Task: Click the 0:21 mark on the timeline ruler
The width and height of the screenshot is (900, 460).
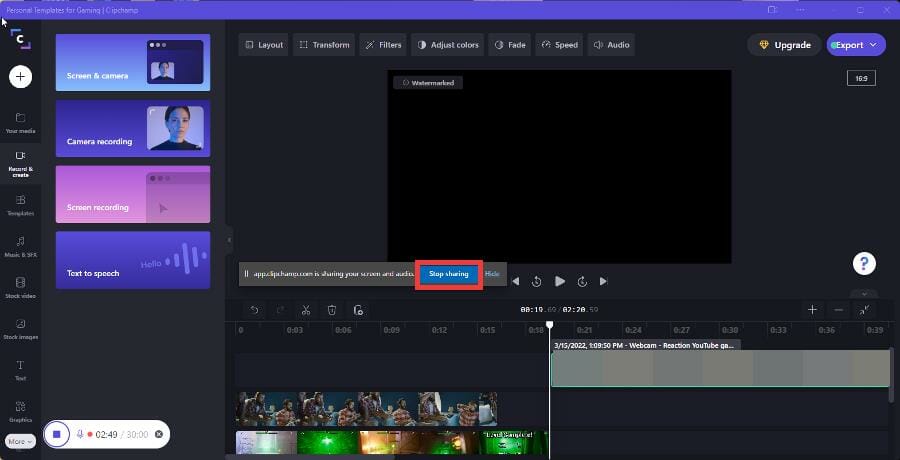Action: [584, 330]
